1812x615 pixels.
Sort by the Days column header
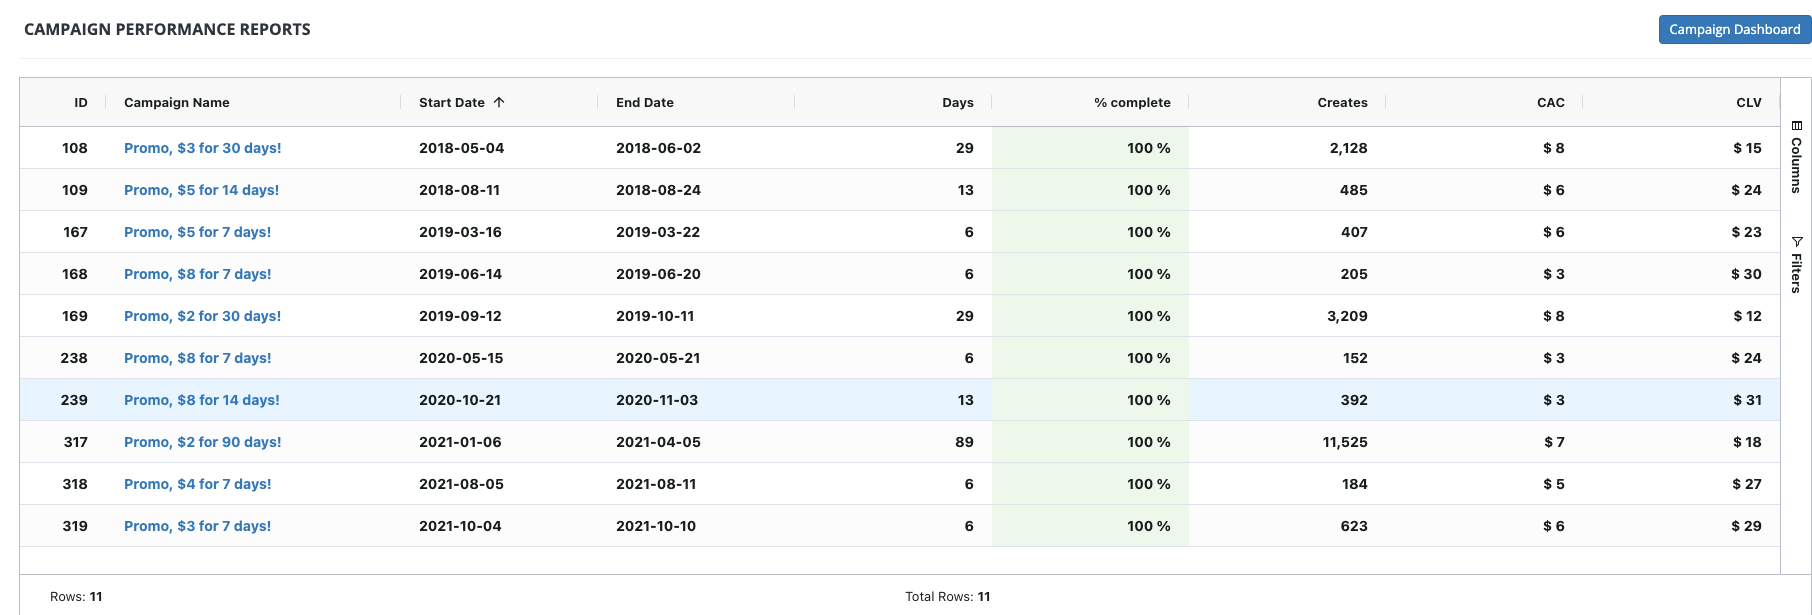957,102
